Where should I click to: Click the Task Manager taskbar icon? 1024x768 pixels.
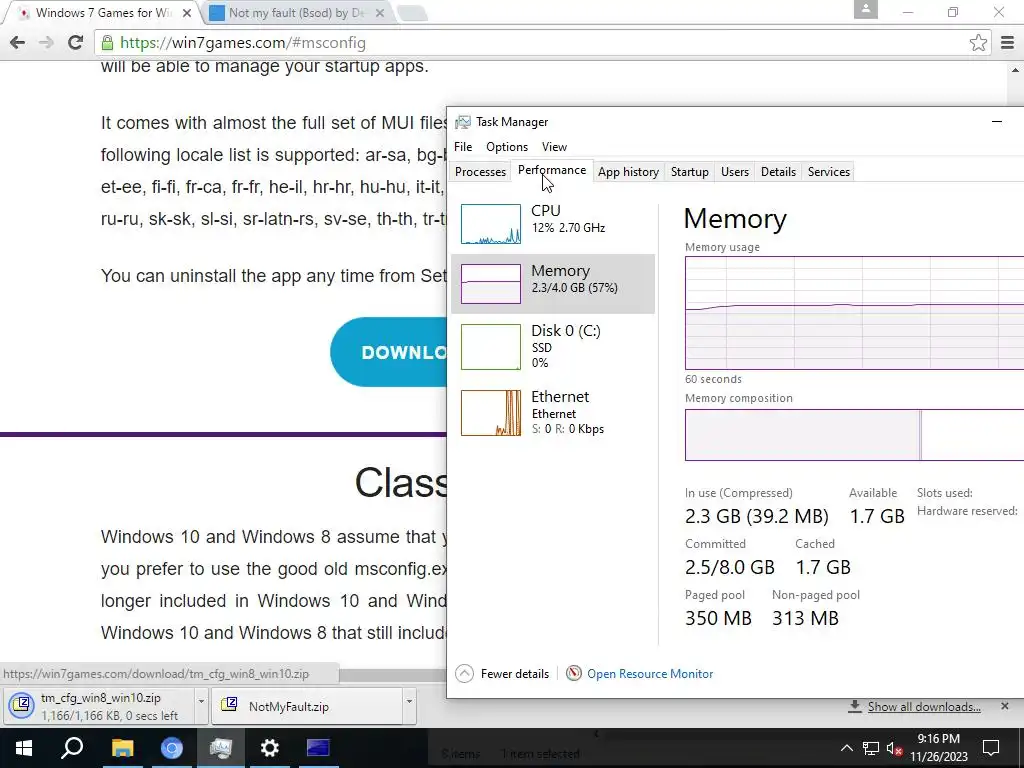point(221,748)
